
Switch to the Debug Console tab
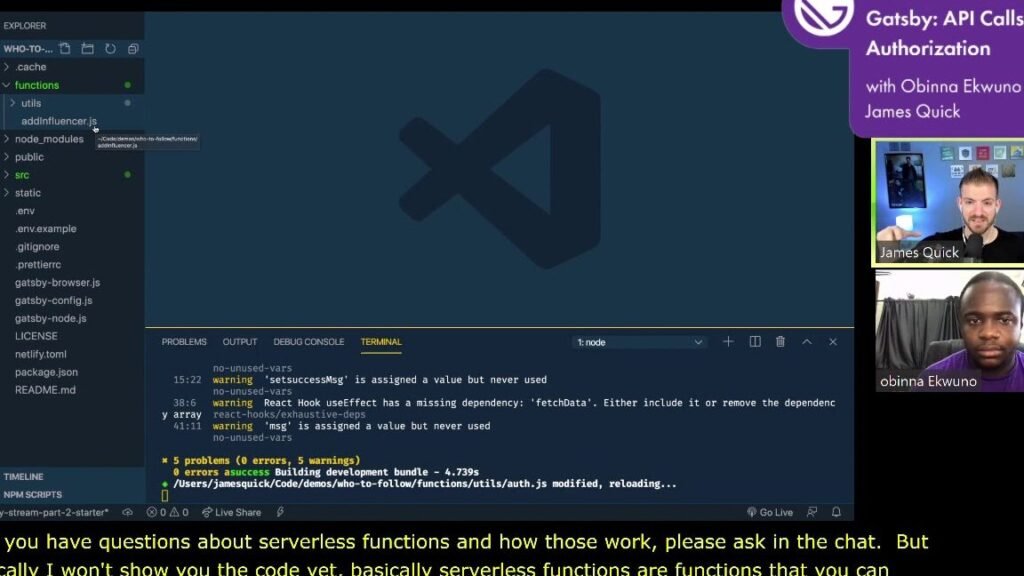tap(308, 342)
